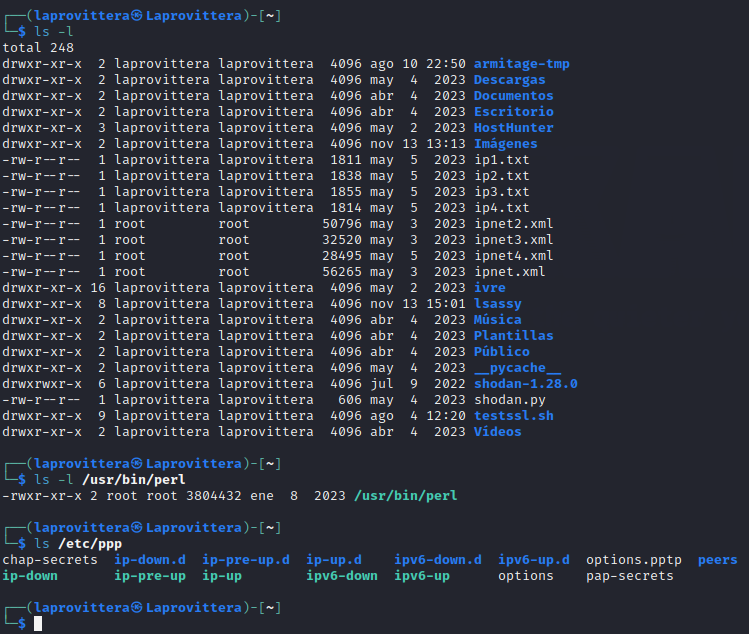This screenshot has height=634, width=749.
Task: Click the testssl.sh directory entry
Action: coord(513,416)
